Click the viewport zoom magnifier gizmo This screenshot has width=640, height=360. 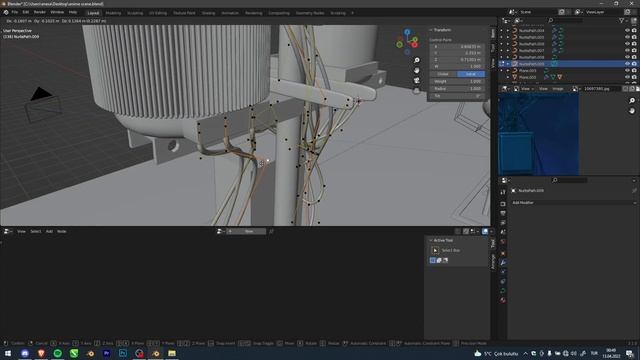pyautogui.click(x=417, y=60)
